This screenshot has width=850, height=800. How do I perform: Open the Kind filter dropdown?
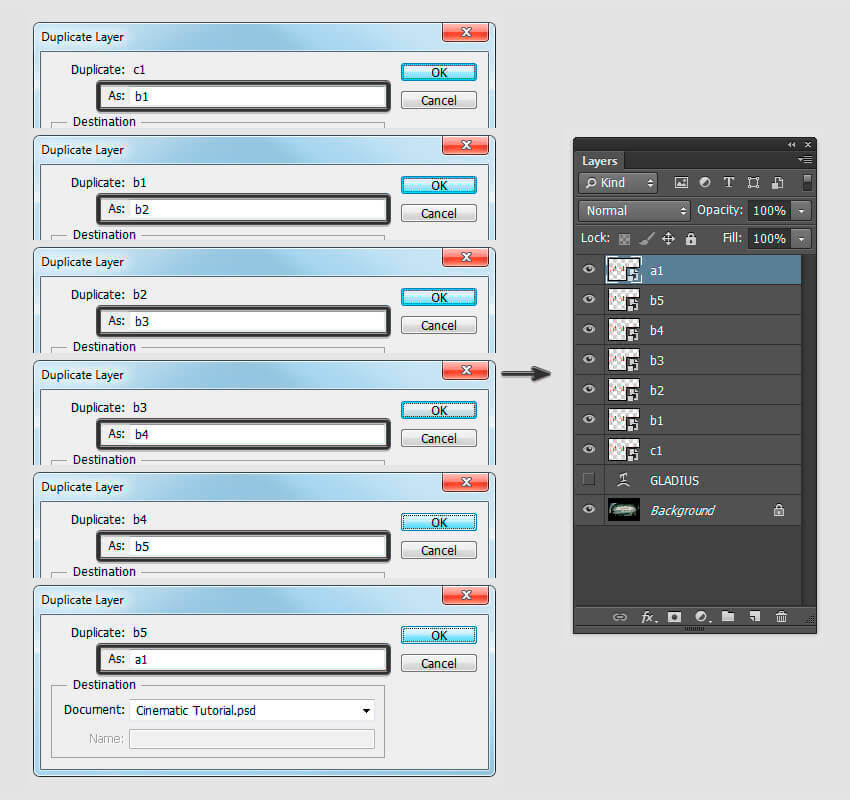618,183
